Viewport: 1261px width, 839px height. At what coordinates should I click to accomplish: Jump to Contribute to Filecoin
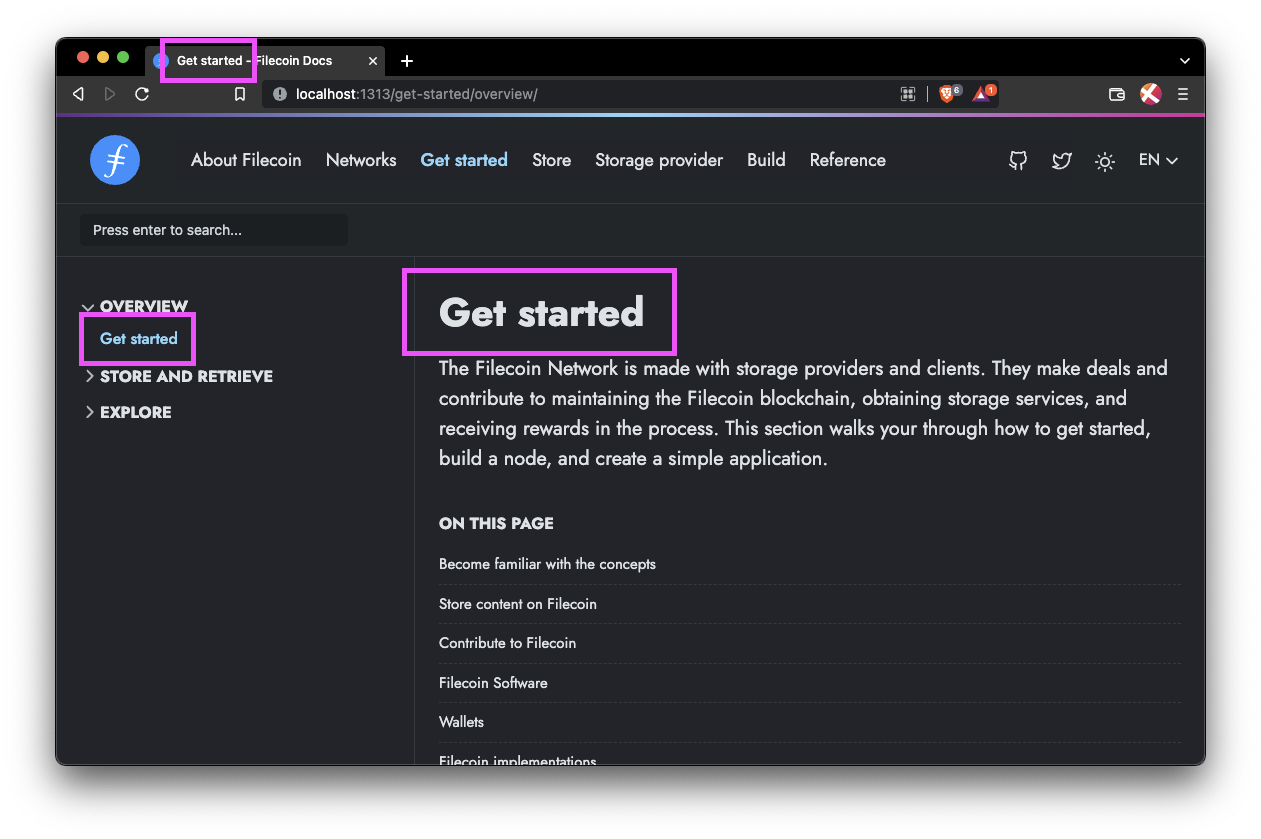[507, 643]
